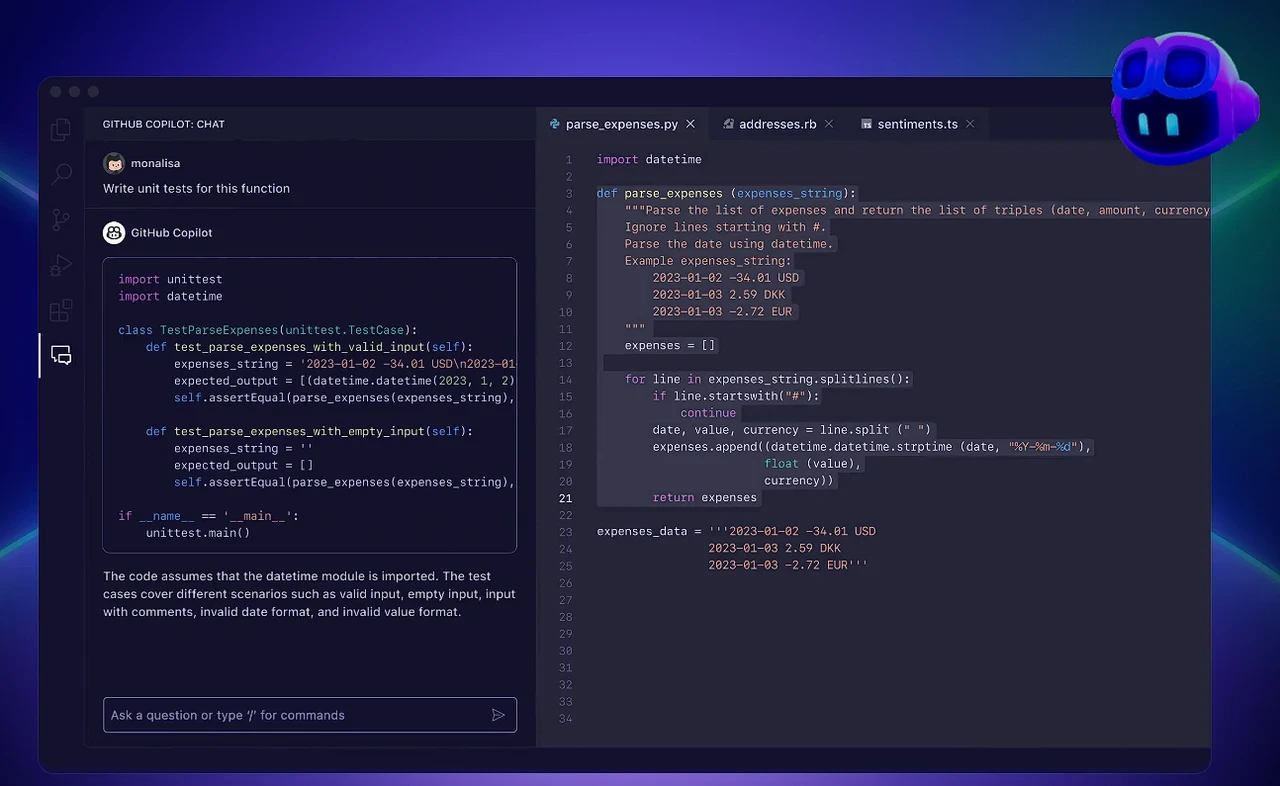This screenshot has width=1280, height=786.
Task: Select the Copilot Chat icon in sidebar
Action: [60, 355]
